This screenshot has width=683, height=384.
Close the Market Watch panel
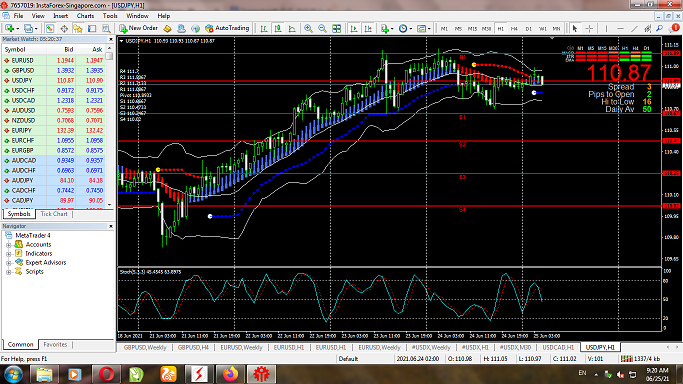click(111, 39)
